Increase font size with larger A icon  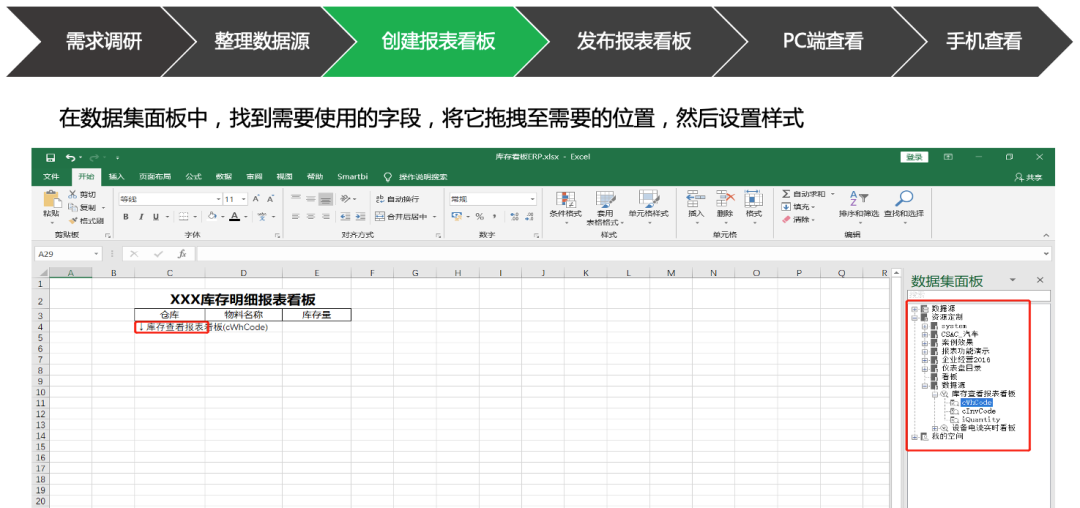click(x=256, y=199)
